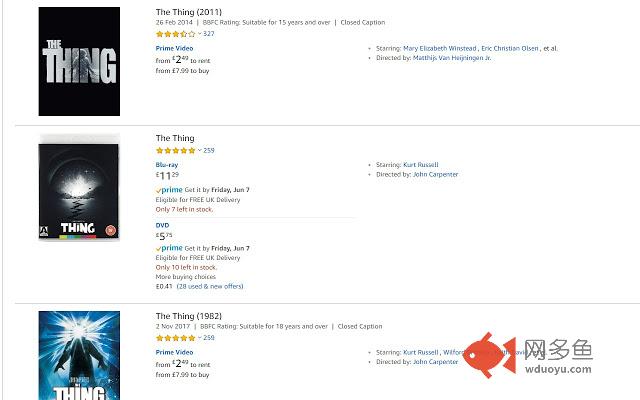
Task: Expand rating dropdown on The Thing (1982)
Action: (200, 338)
